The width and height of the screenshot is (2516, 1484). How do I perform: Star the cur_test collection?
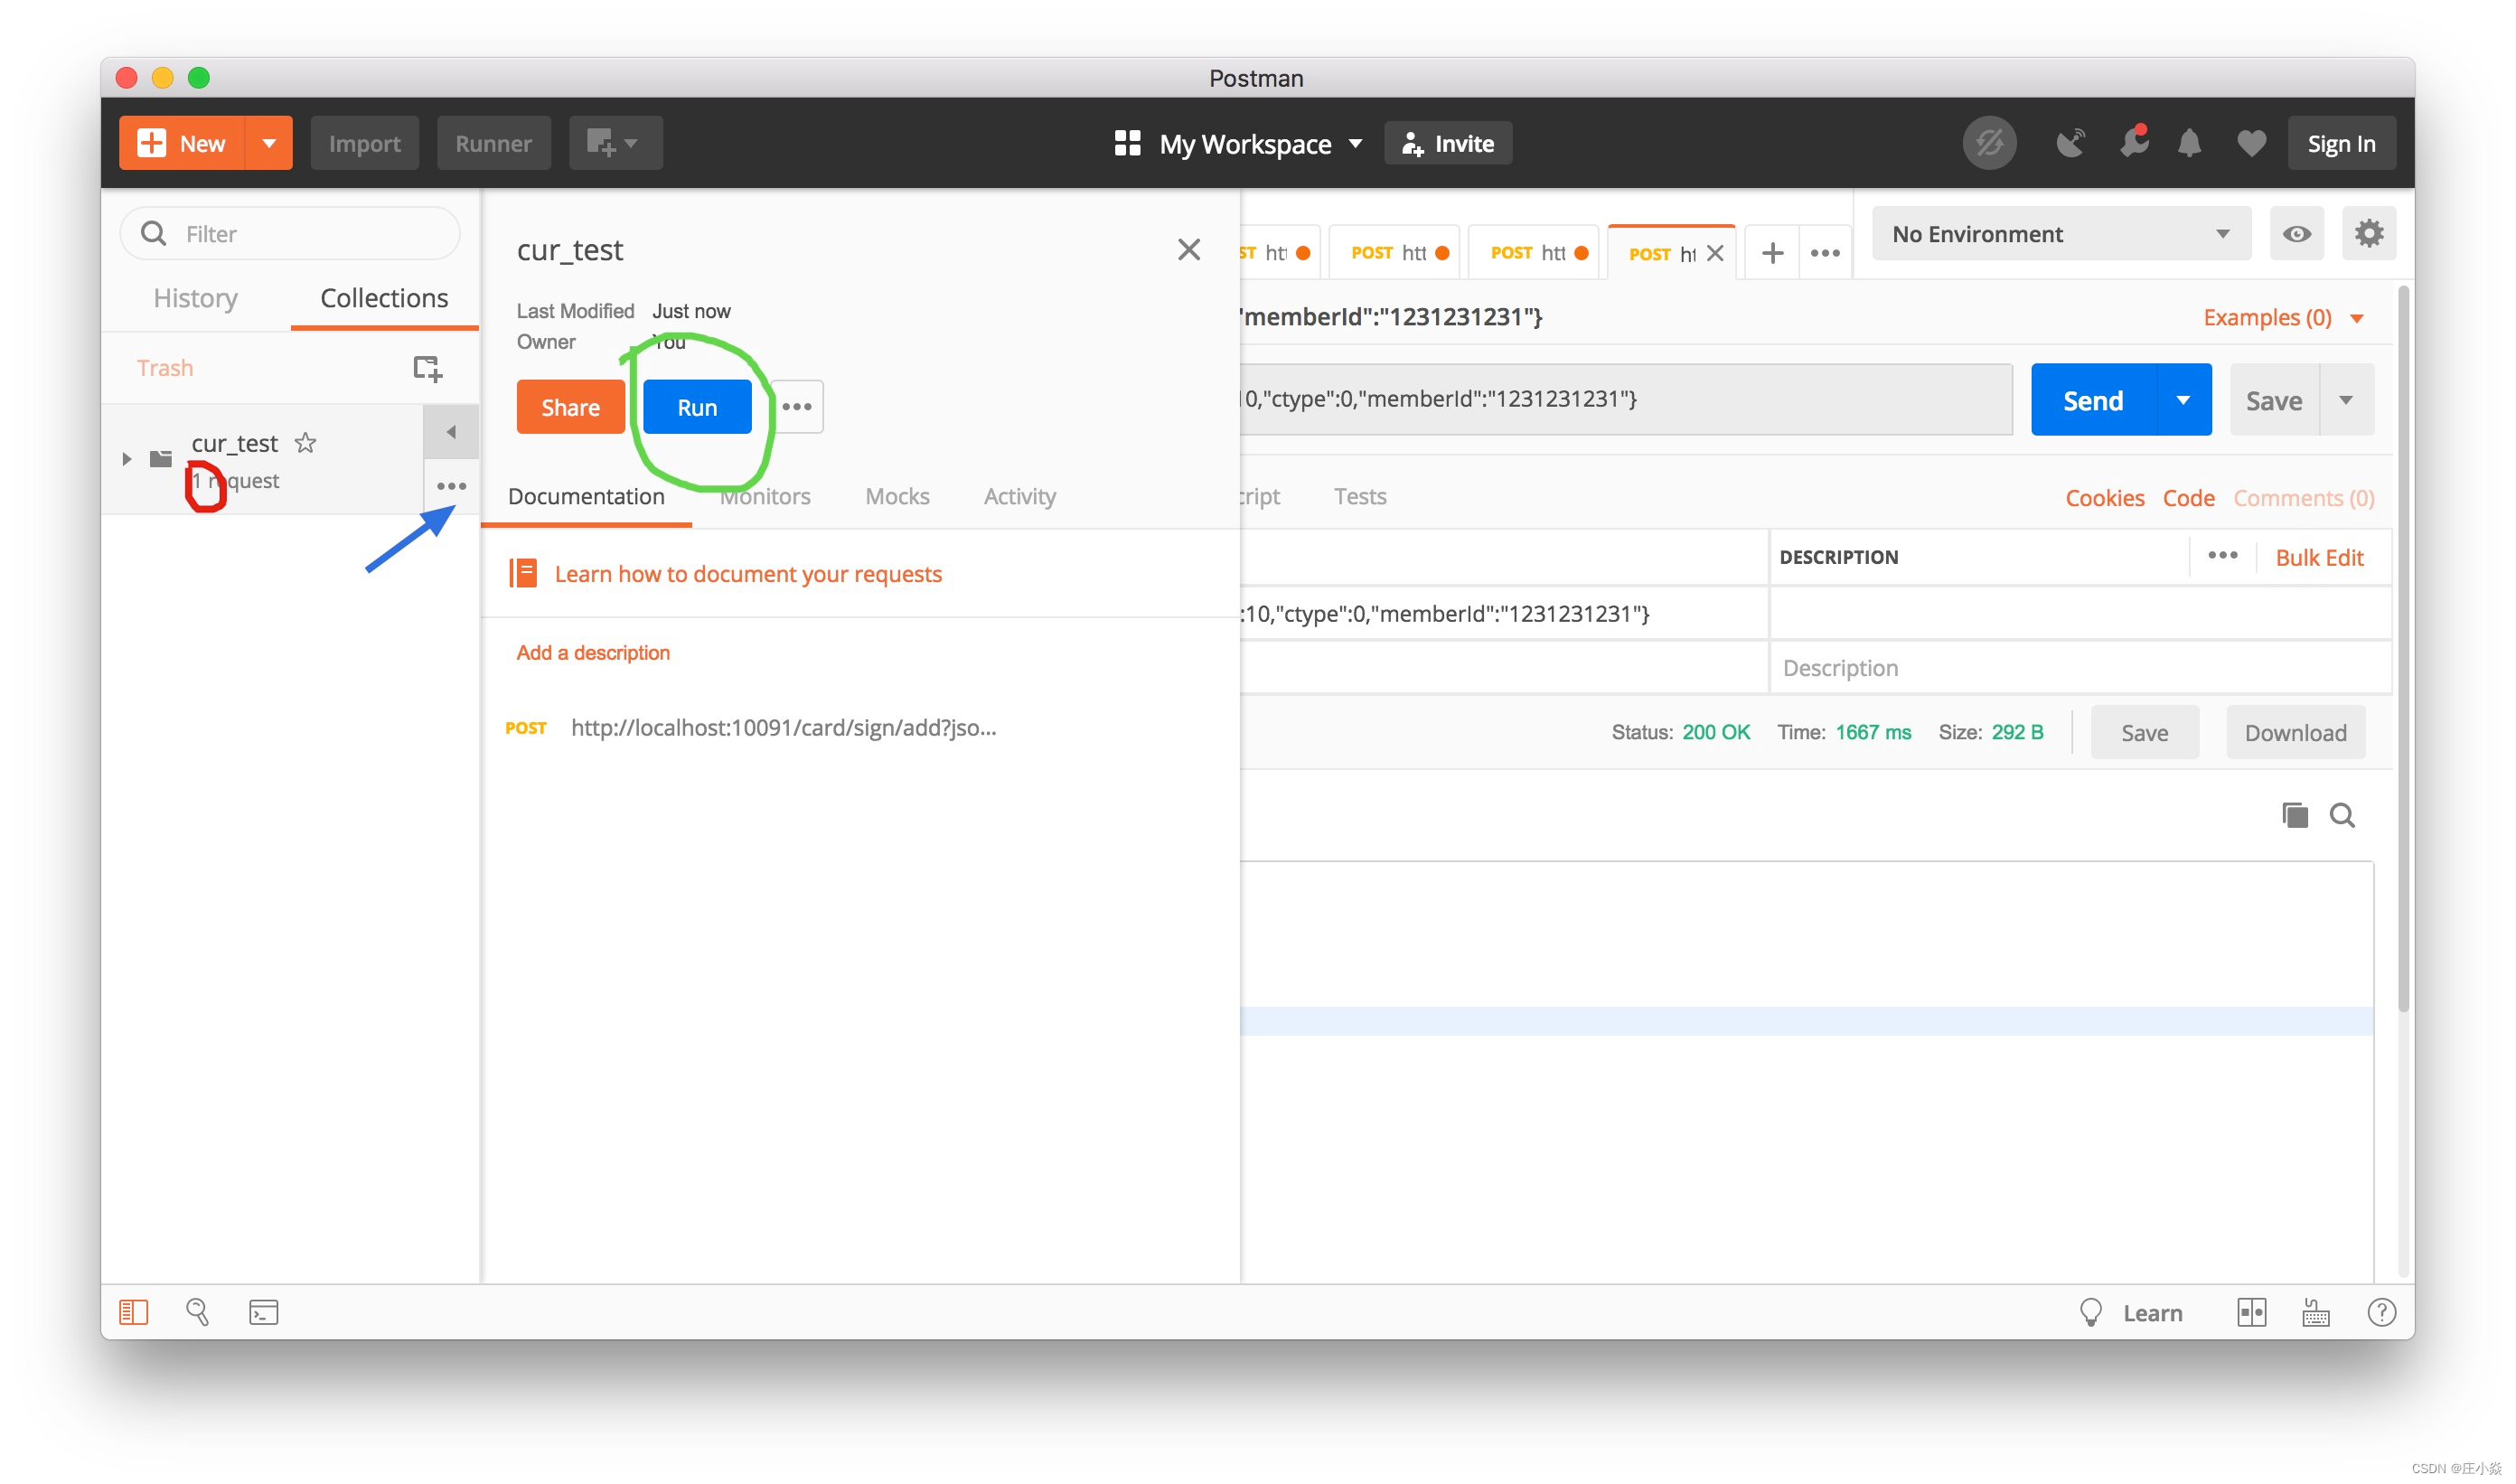pos(306,443)
